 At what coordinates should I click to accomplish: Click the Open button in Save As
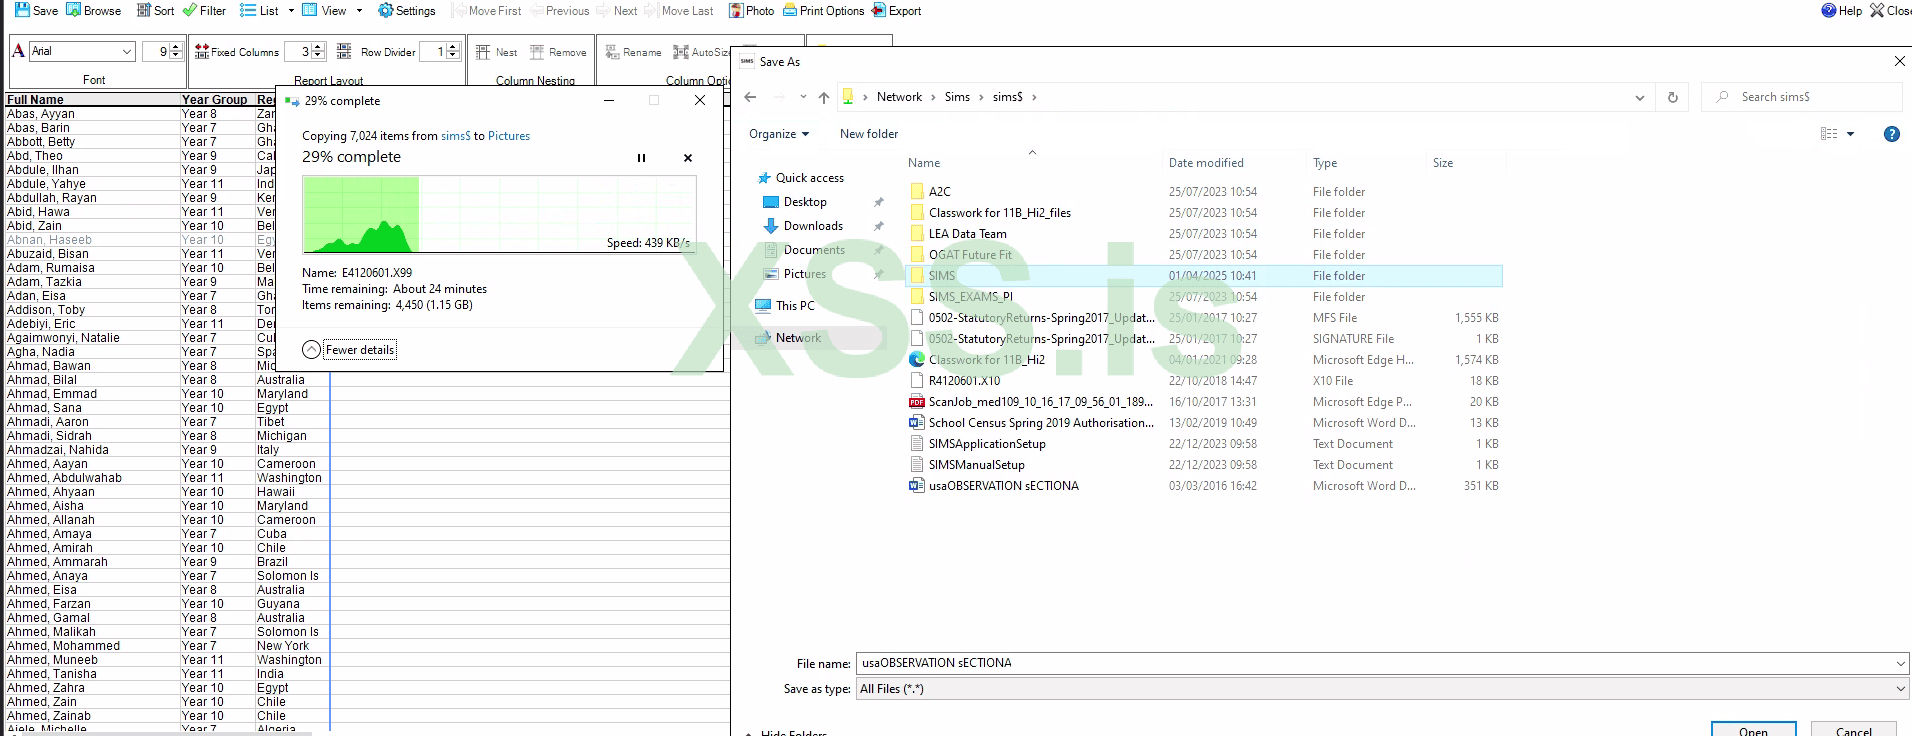[x=1753, y=730]
